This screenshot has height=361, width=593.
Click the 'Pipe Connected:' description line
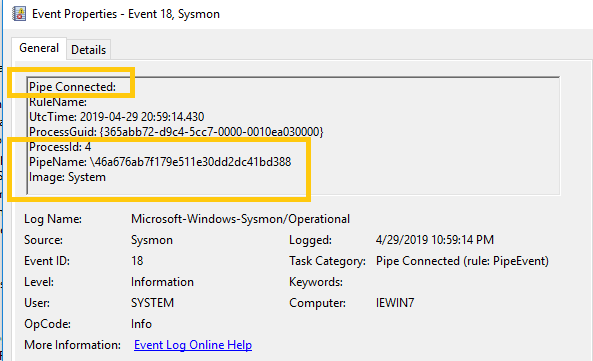(x=72, y=87)
